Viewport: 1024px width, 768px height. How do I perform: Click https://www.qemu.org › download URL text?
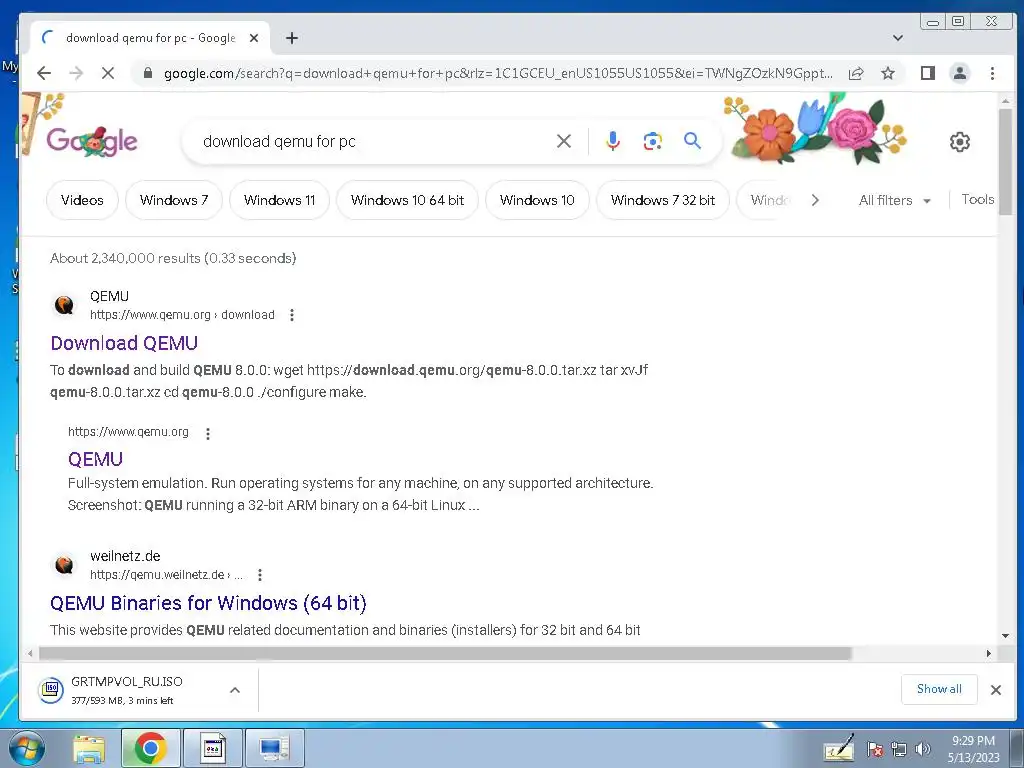pos(182,315)
